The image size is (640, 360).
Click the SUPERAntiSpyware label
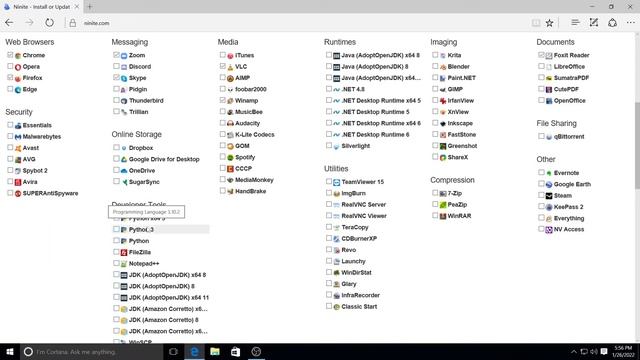point(50,193)
